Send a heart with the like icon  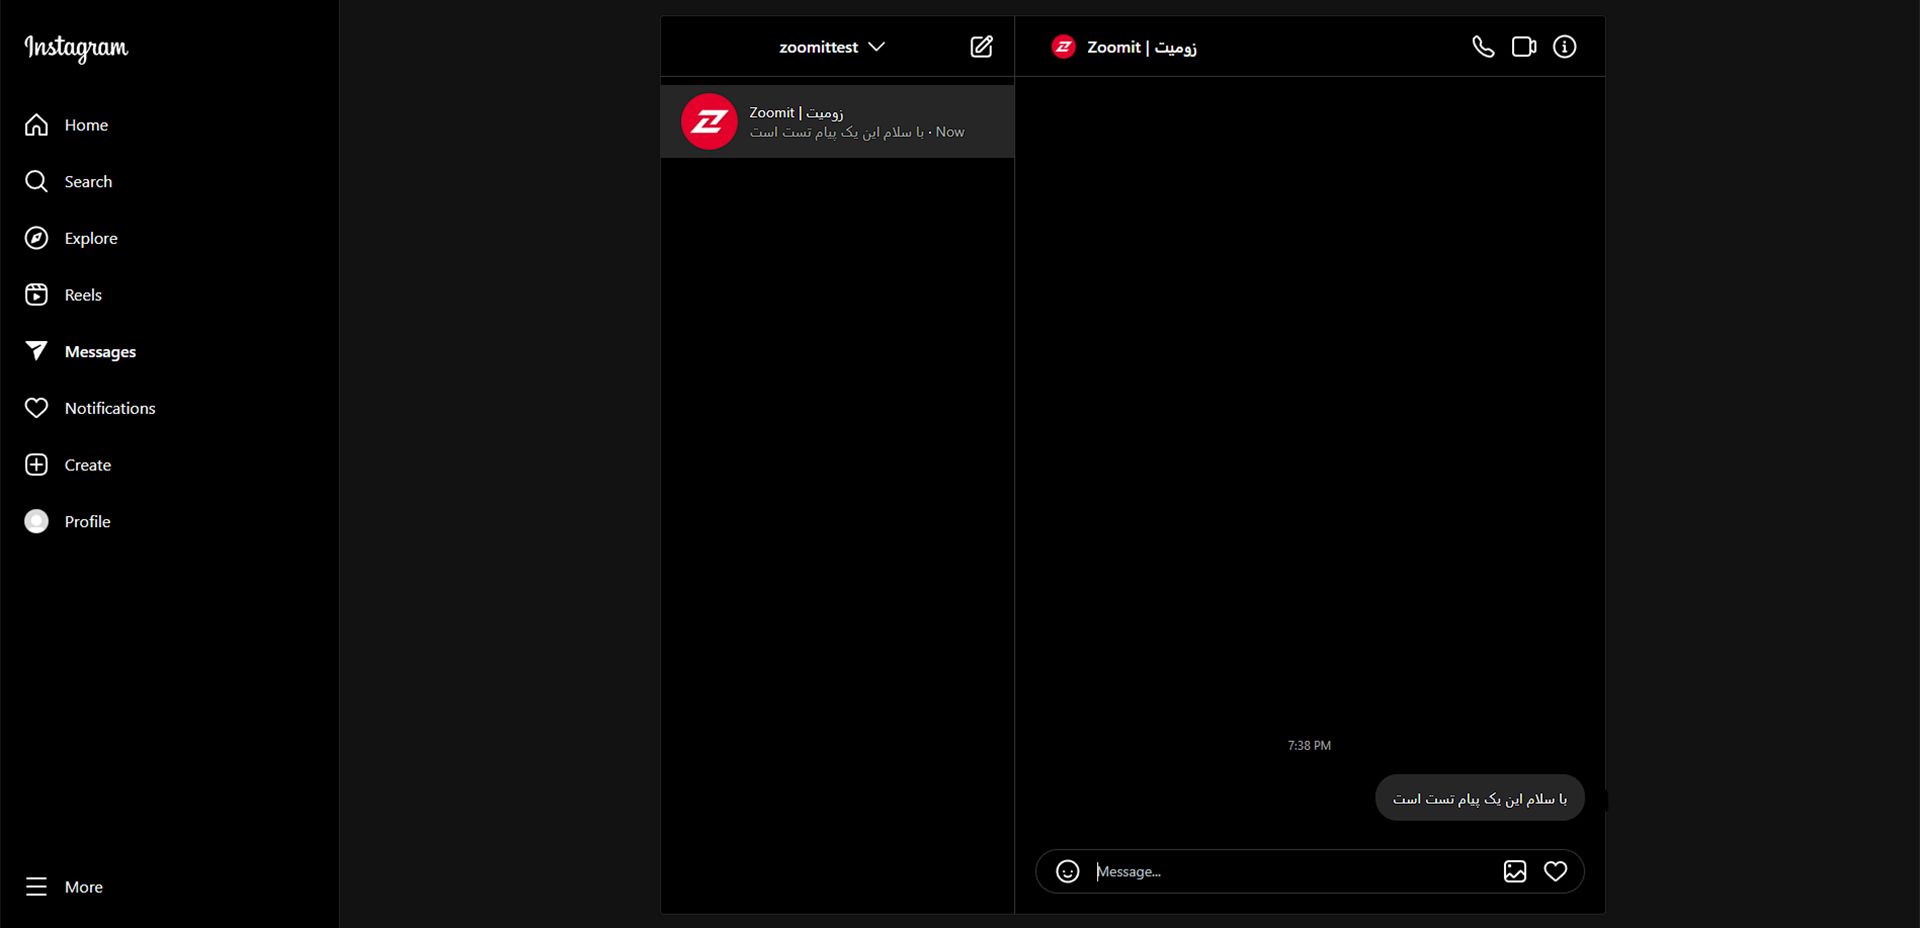tap(1555, 871)
